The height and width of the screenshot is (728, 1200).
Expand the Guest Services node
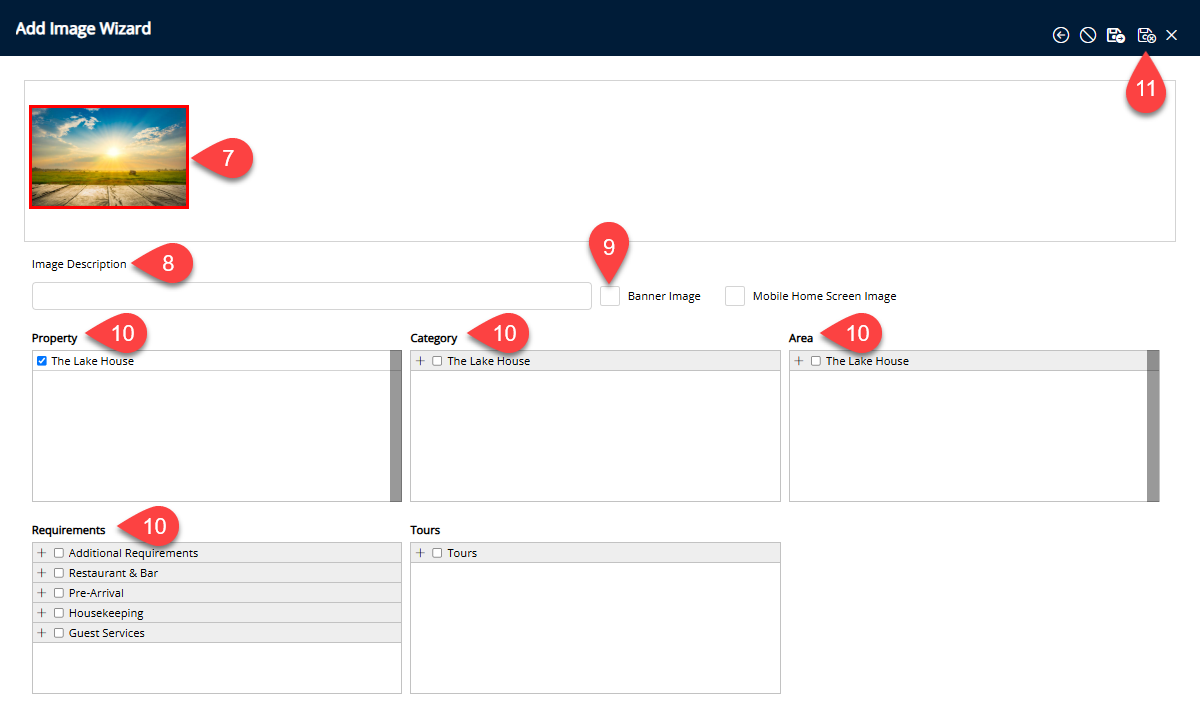42,633
